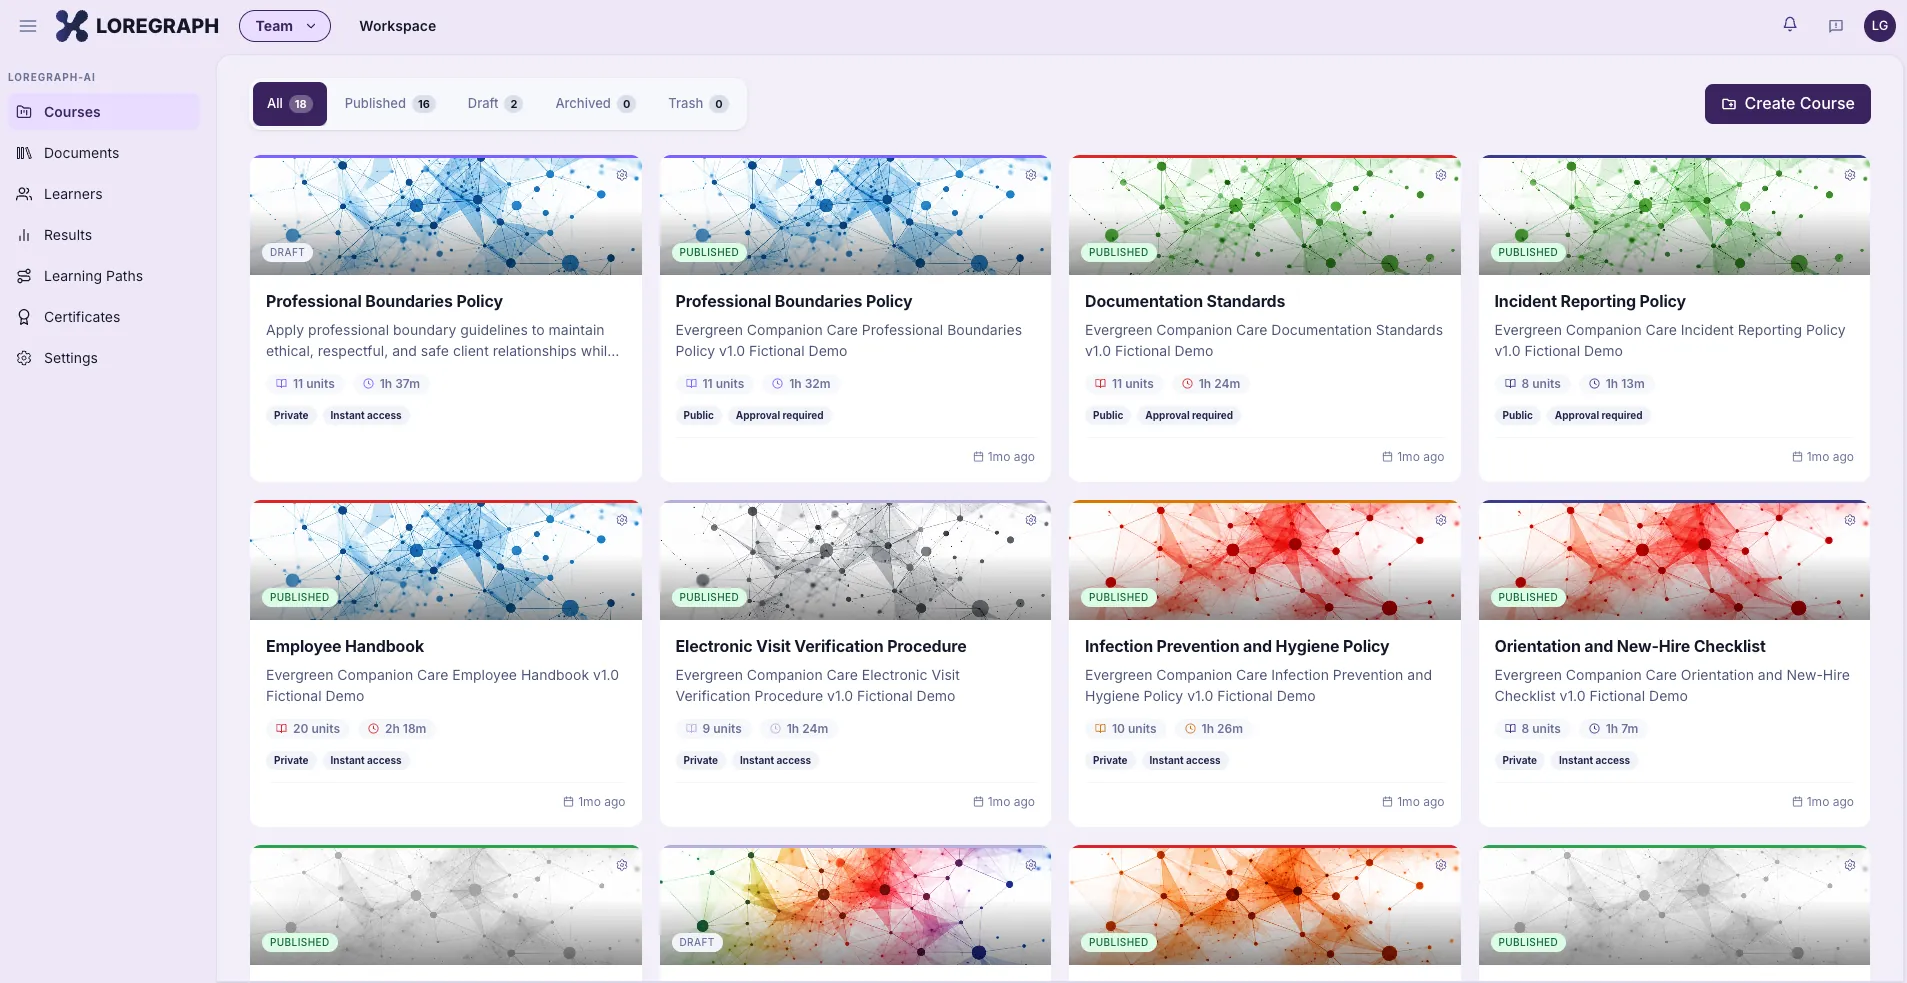Open settings gear on Incident Reporting Policy card
Screen dimensions: 1907x983
pyautogui.click(x=1850, y=175)
